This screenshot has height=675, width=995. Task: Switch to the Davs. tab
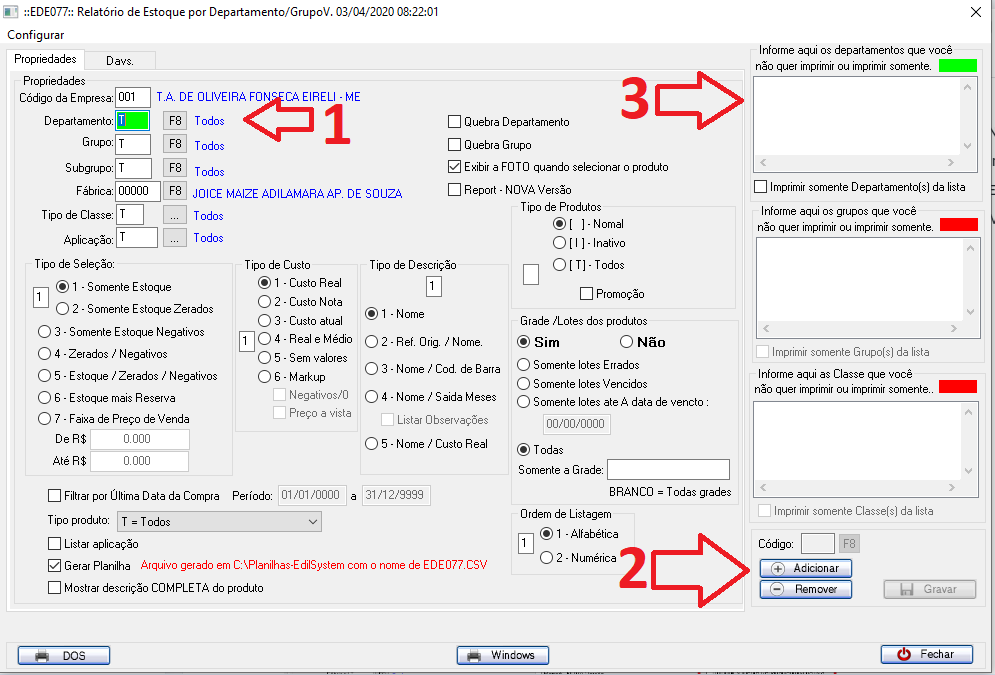click(x=120, y=60)
